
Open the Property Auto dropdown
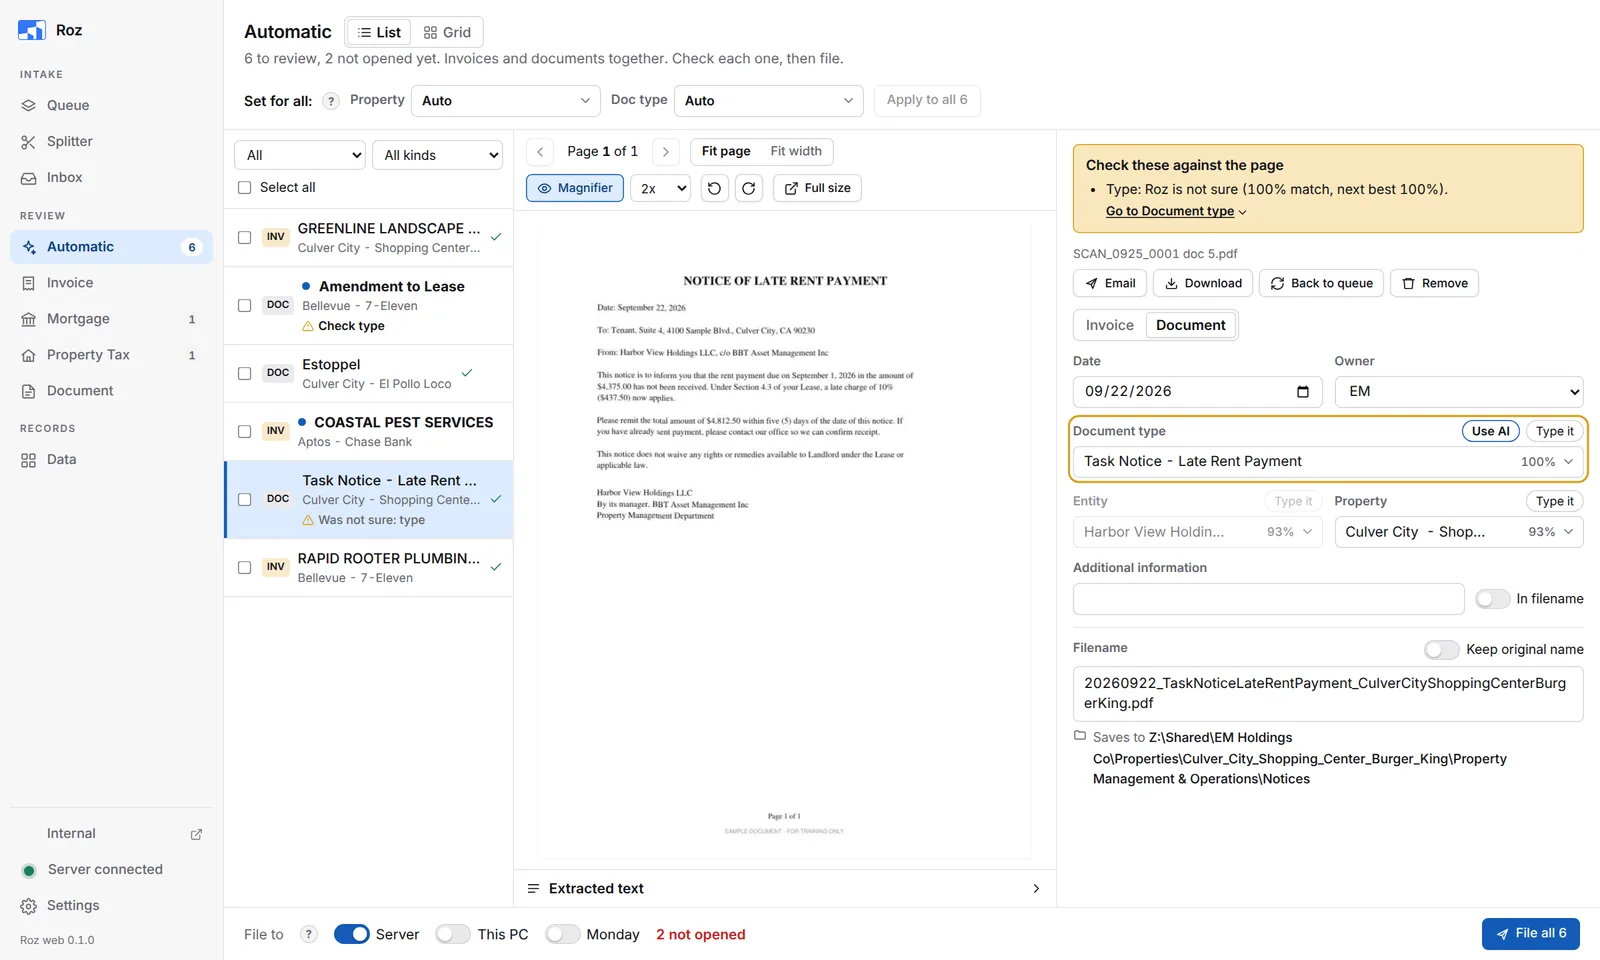tap(505, 101)
